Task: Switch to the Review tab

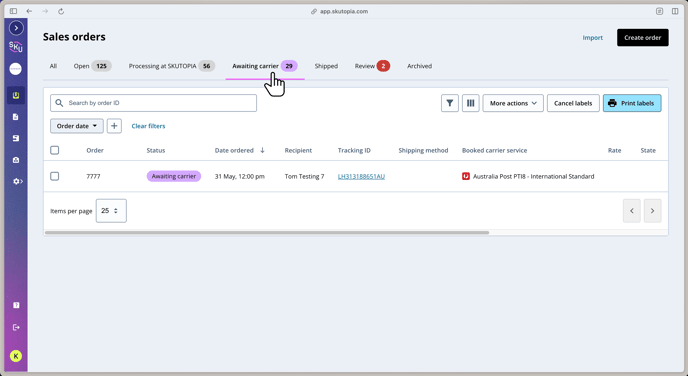Action: pyautogui.click(x=372, y=66)
